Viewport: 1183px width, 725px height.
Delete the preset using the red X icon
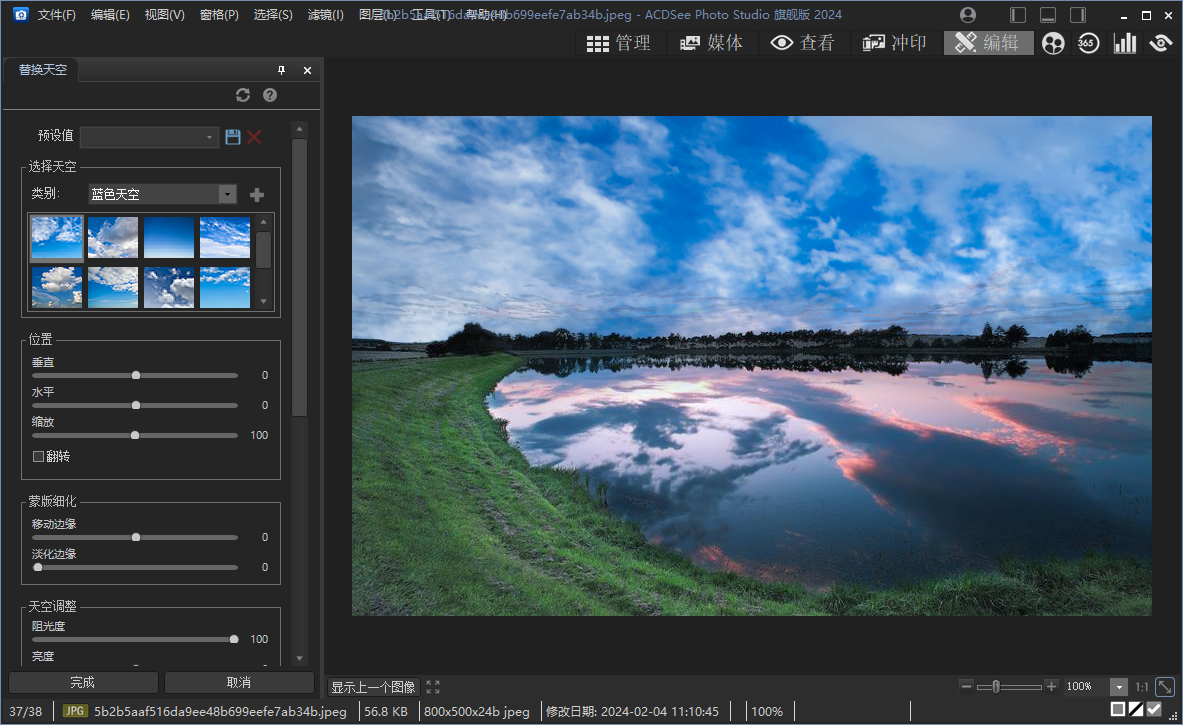click(254, 137)
